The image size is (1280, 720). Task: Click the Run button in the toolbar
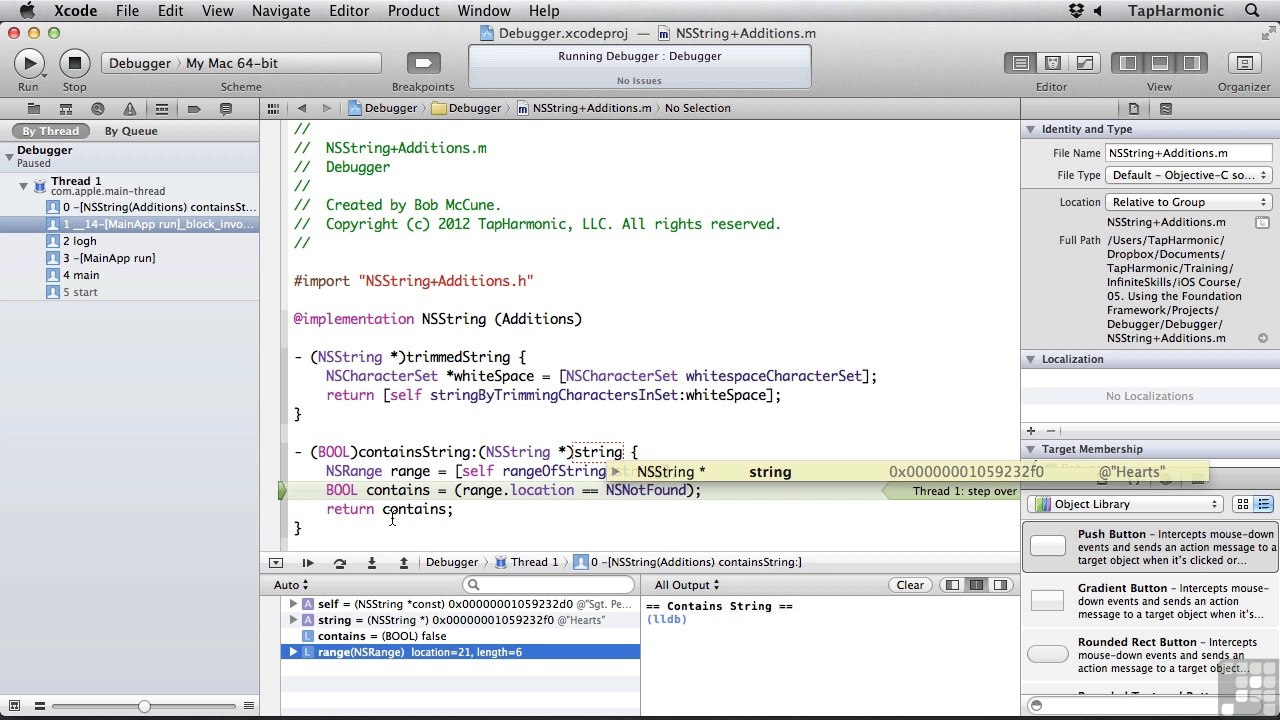(x=29, y=63)
